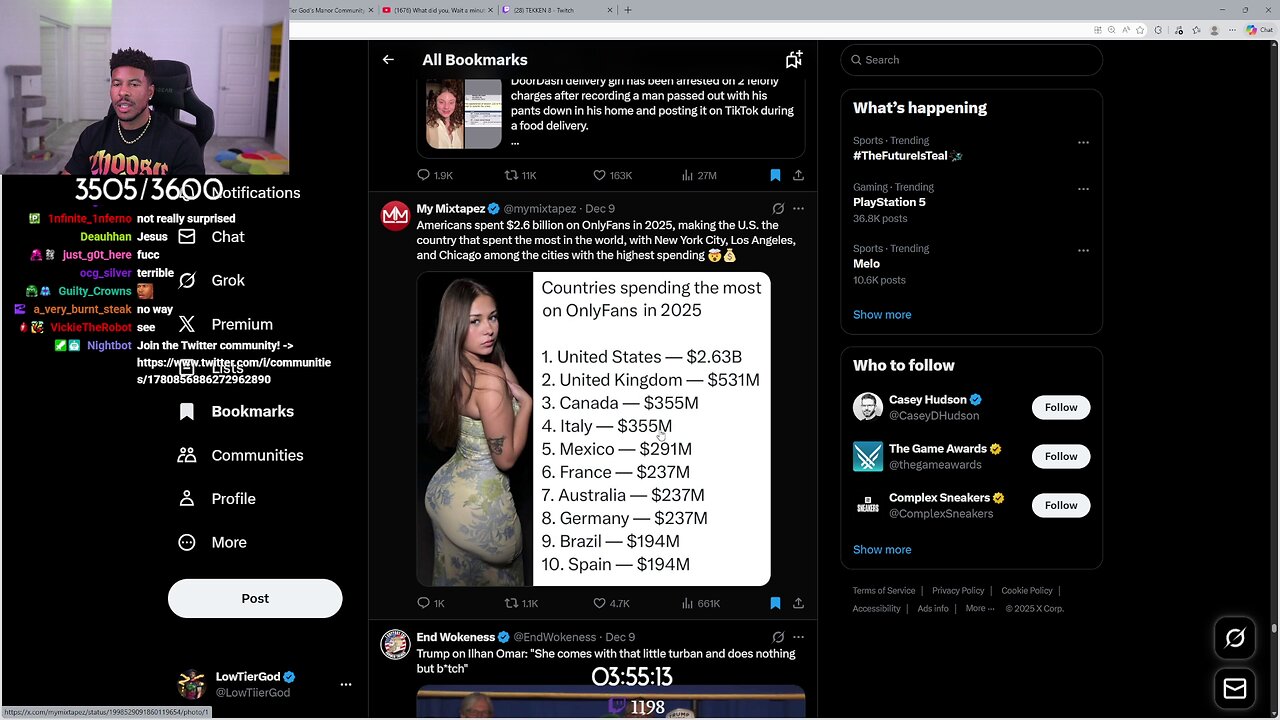Open Profile in sidebar navigation
Screen dimensions: 1280x720
pos(216,498)
